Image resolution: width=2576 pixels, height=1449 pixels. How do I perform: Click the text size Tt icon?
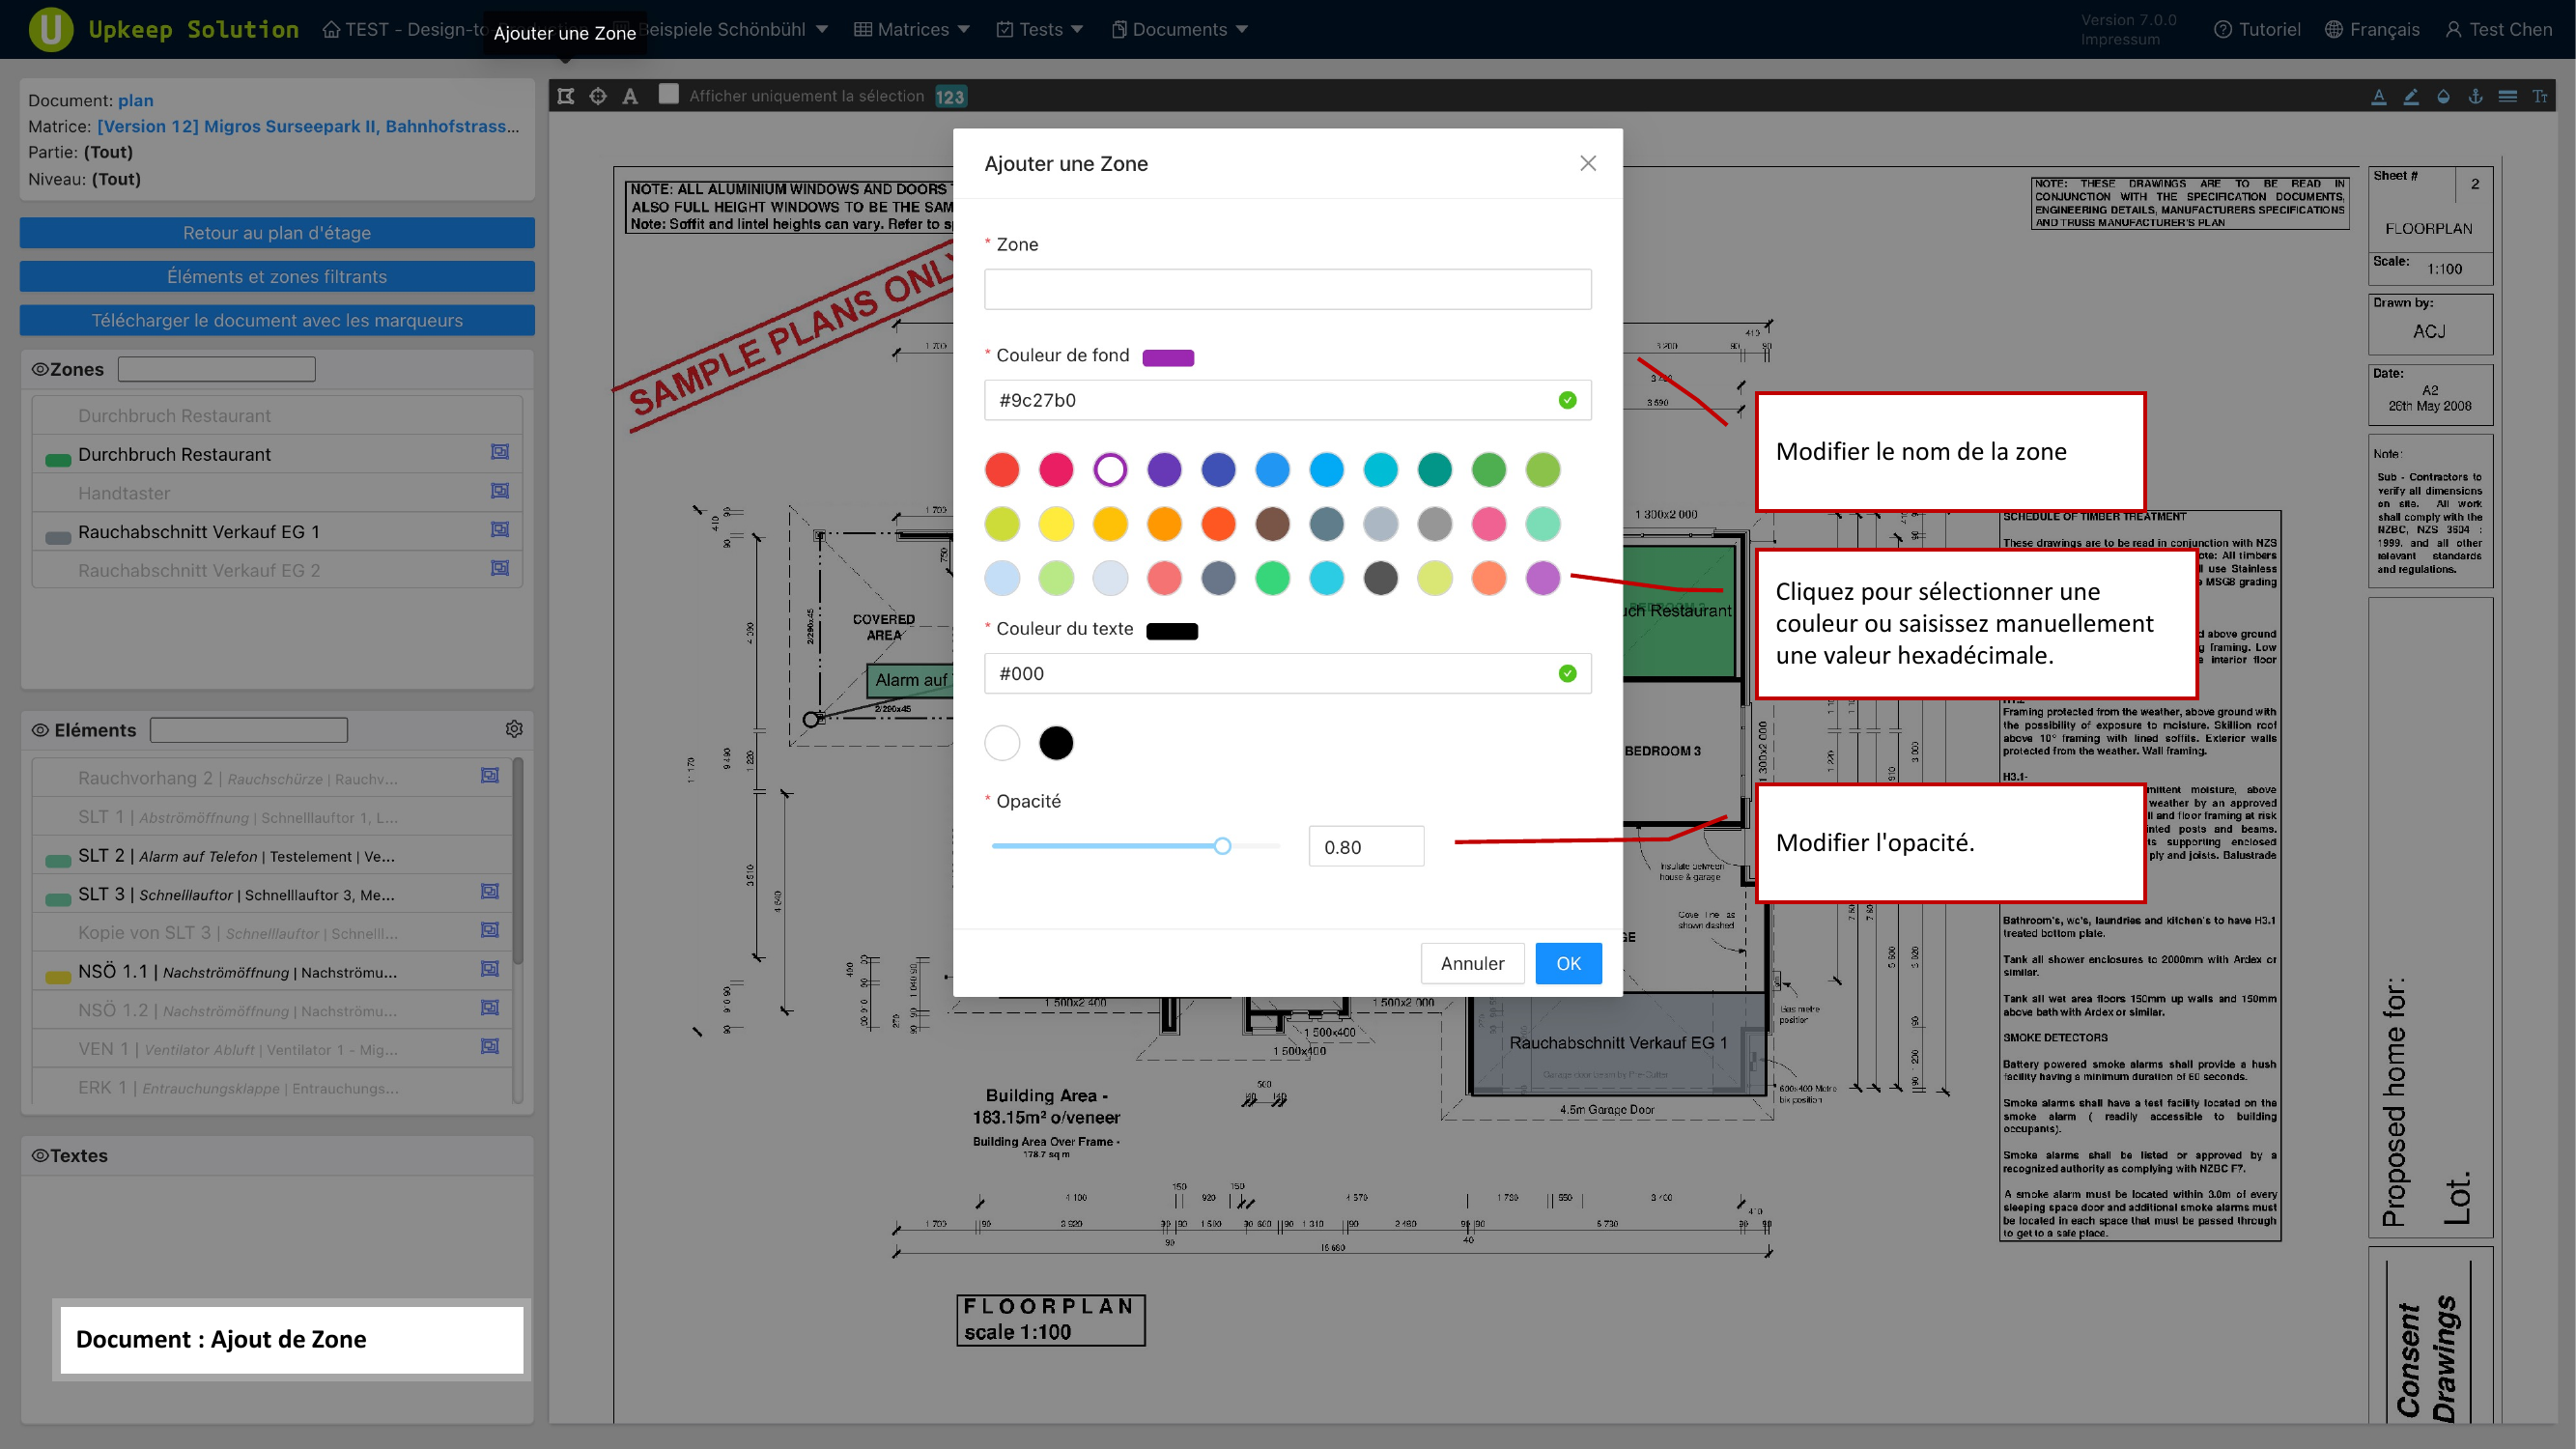click(2539, 96)
